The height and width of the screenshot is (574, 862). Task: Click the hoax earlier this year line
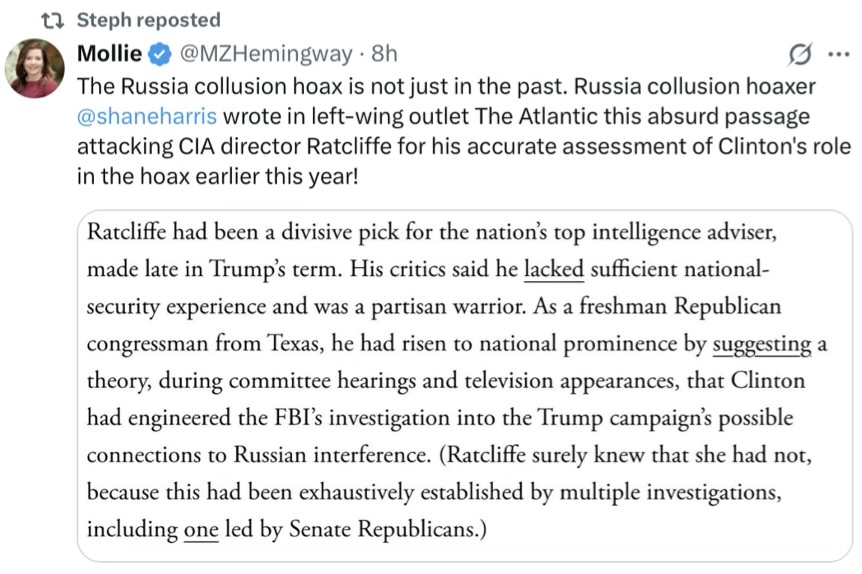point(217,176)
